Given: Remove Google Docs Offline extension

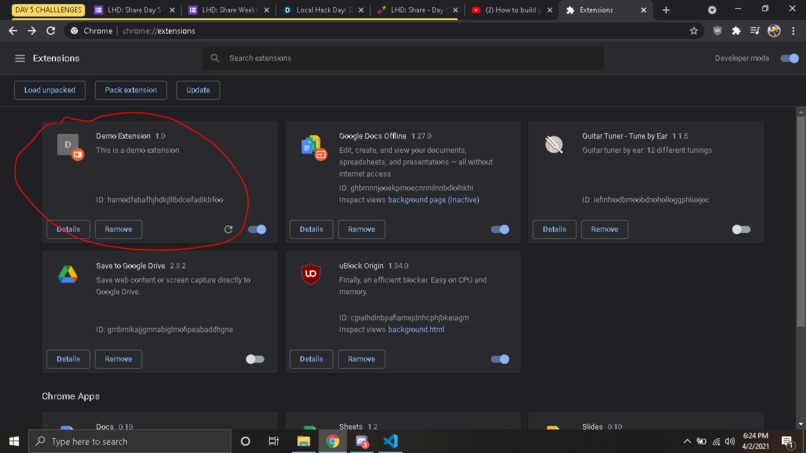Looking at the screenshot, I should (361, 229).
